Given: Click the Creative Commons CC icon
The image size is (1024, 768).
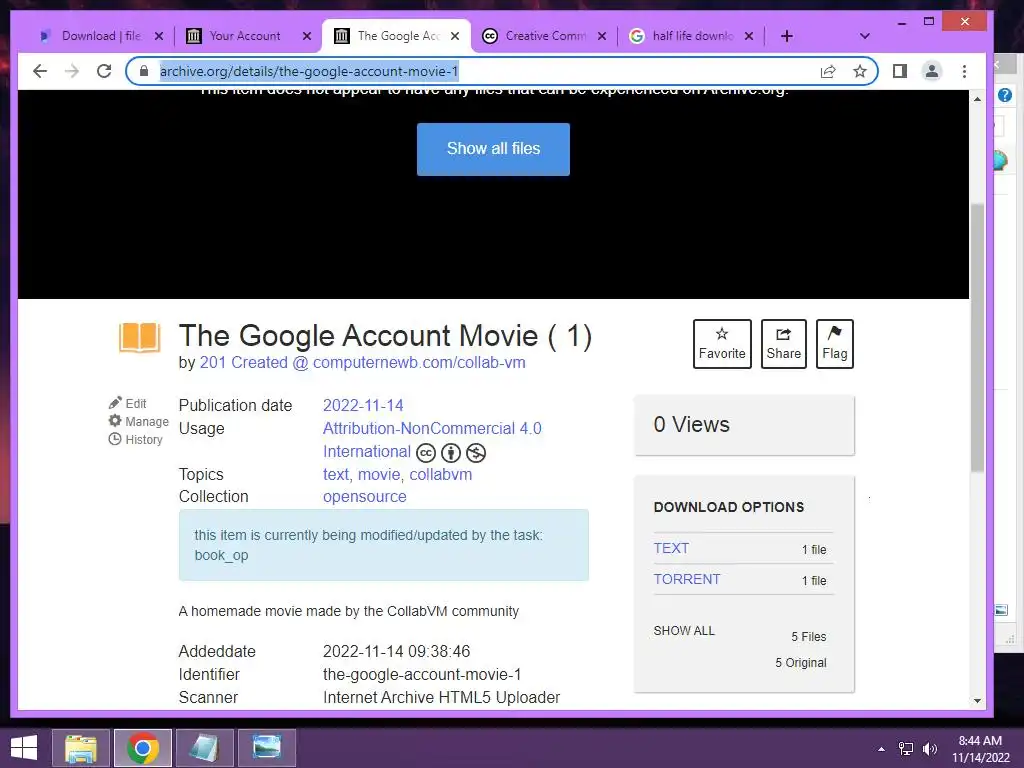Looking at the screenshot, I should pyautogui.click(x=426, y=453).
